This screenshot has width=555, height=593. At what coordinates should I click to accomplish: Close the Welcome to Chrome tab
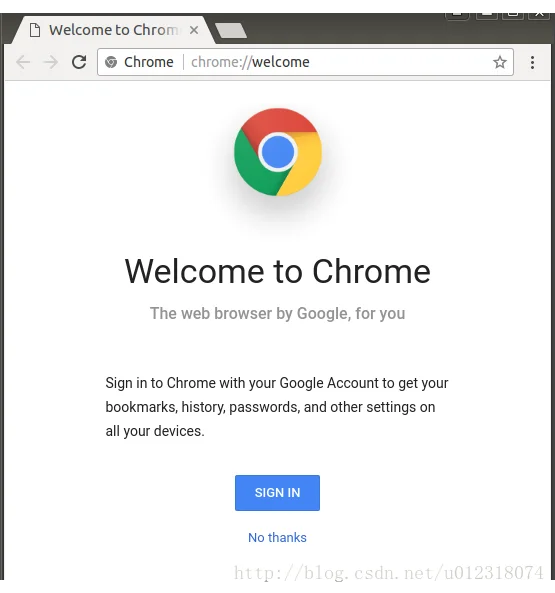click(x=194, y=30)
